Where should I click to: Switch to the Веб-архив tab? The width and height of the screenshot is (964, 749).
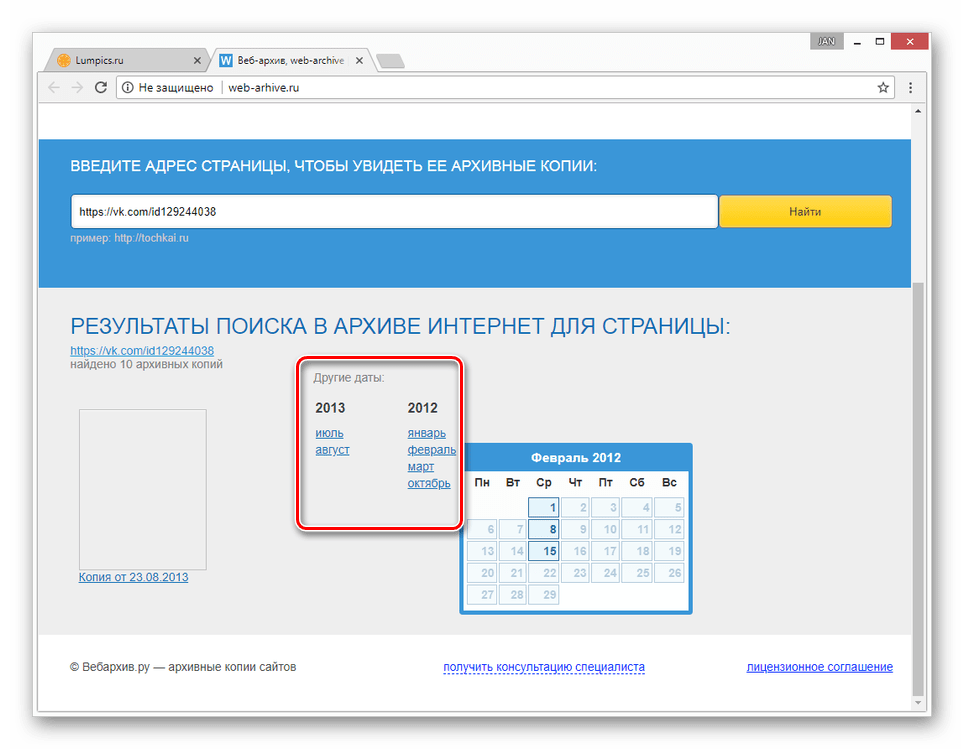coord(290,61)
